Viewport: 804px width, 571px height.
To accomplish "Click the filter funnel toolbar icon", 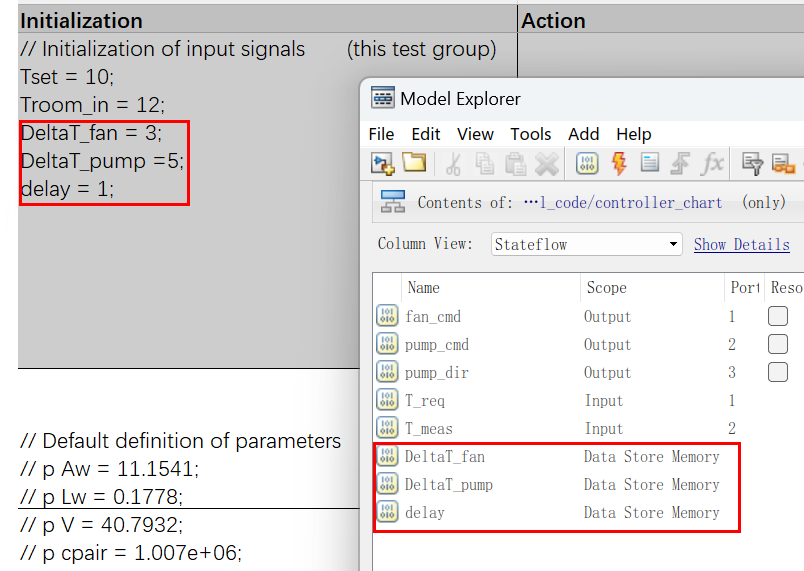I will (x=753, y=163).
